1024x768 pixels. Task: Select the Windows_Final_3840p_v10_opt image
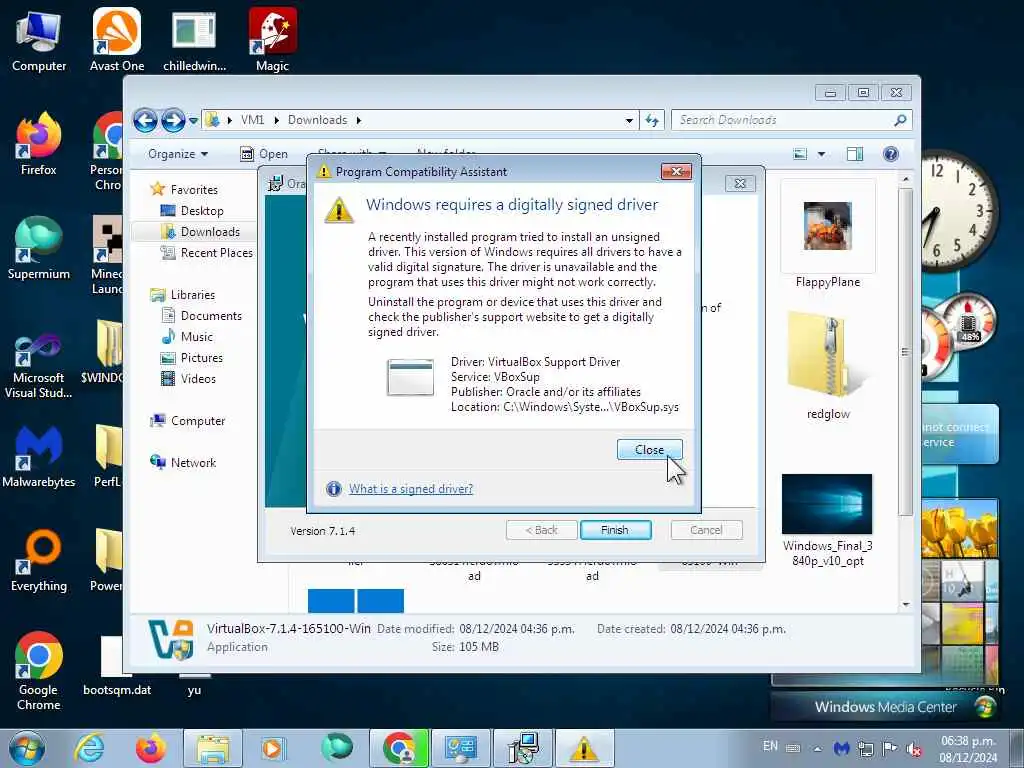tap(827, 520)
